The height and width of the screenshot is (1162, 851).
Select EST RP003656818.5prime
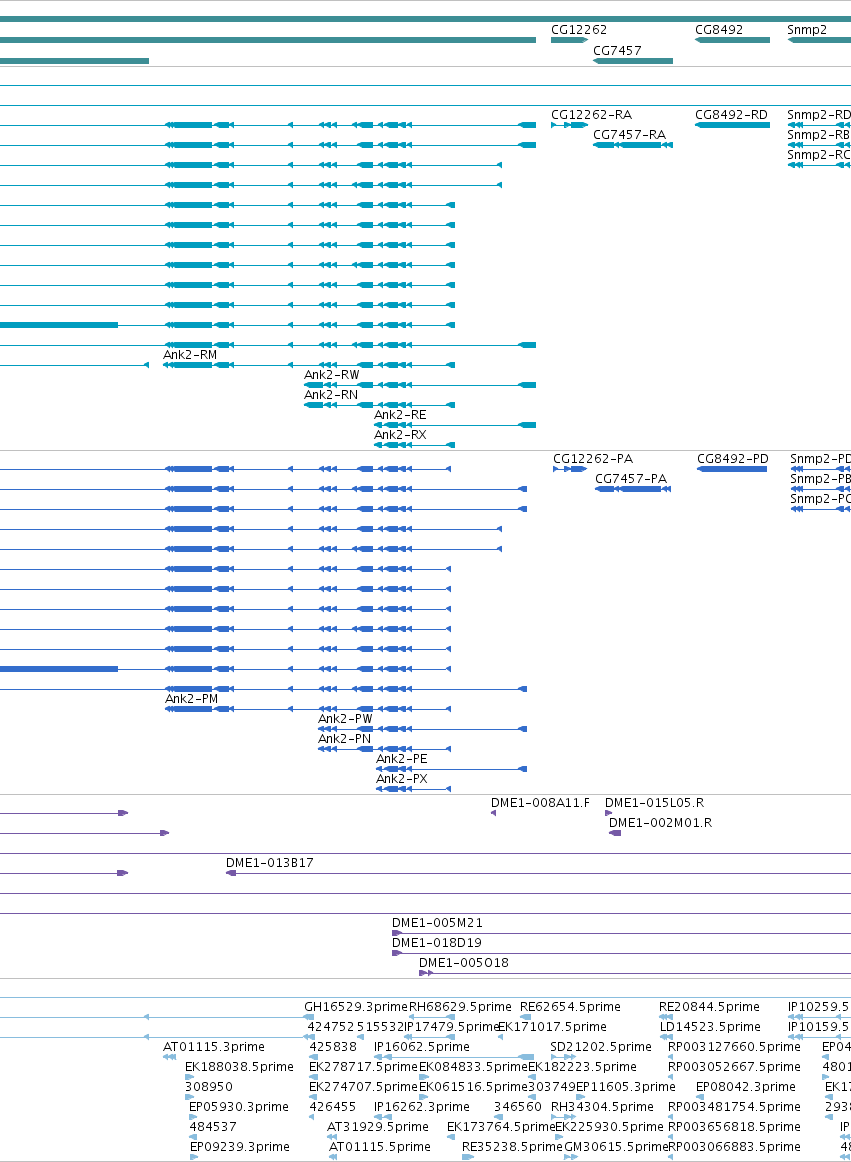(x=734, y=1127)
